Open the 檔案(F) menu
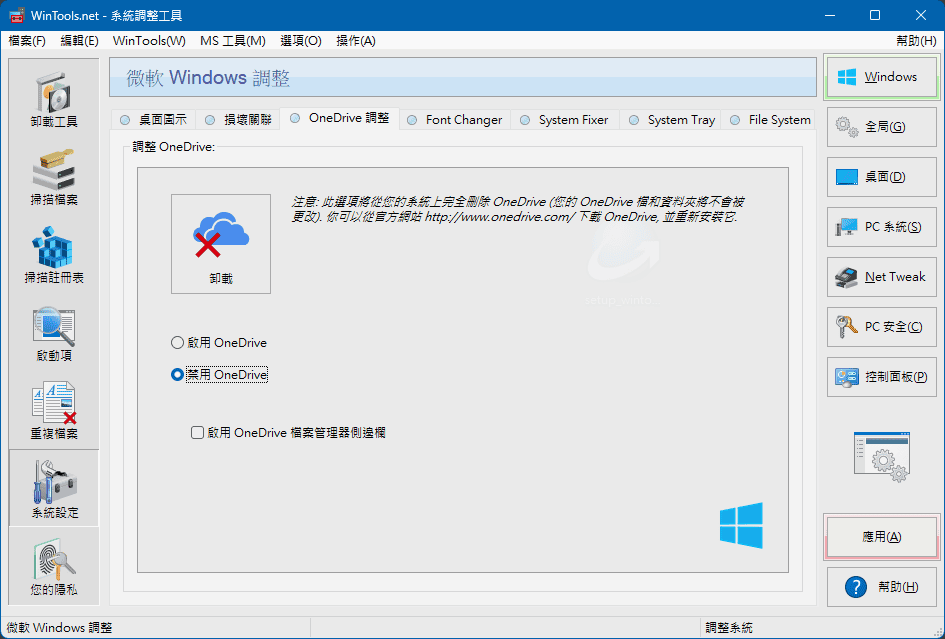The height and width of the screenshot is (639, 945). (x=27, y=41)
